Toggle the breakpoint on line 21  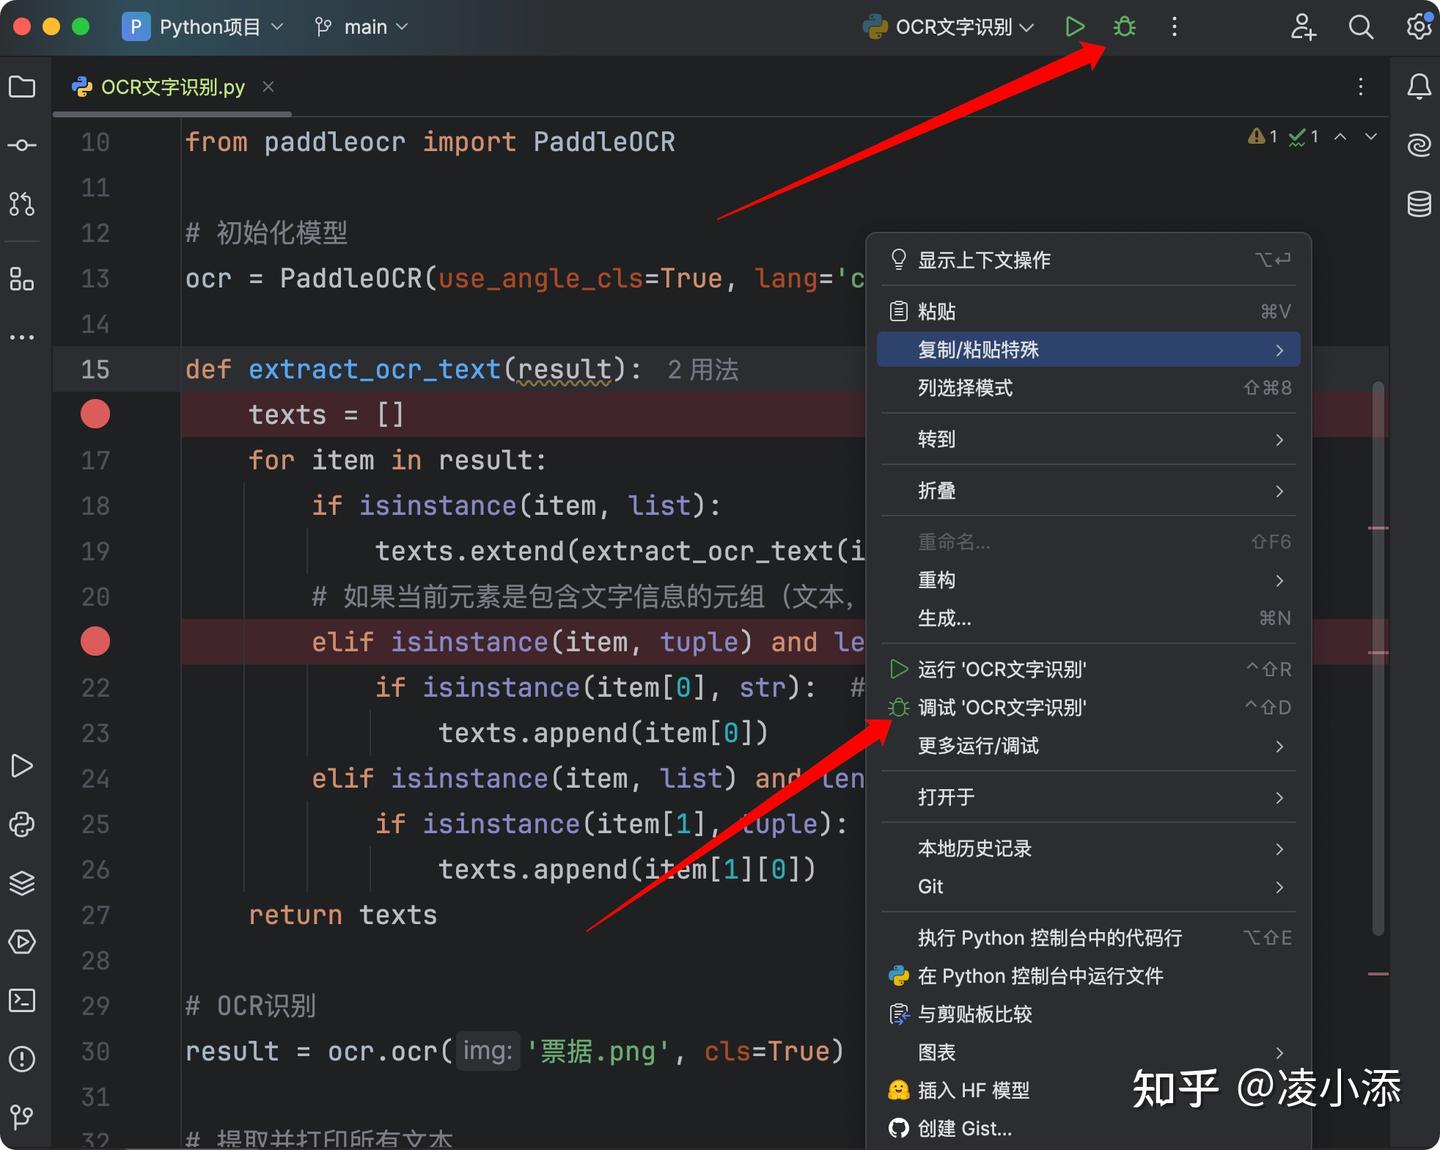pos(95,641)
